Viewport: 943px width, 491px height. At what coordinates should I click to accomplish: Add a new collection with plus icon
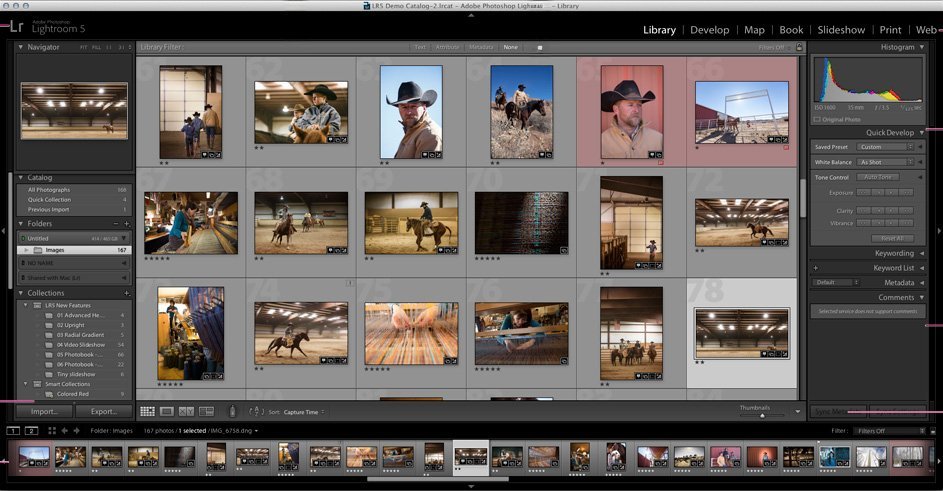click(x=127, y=293)
